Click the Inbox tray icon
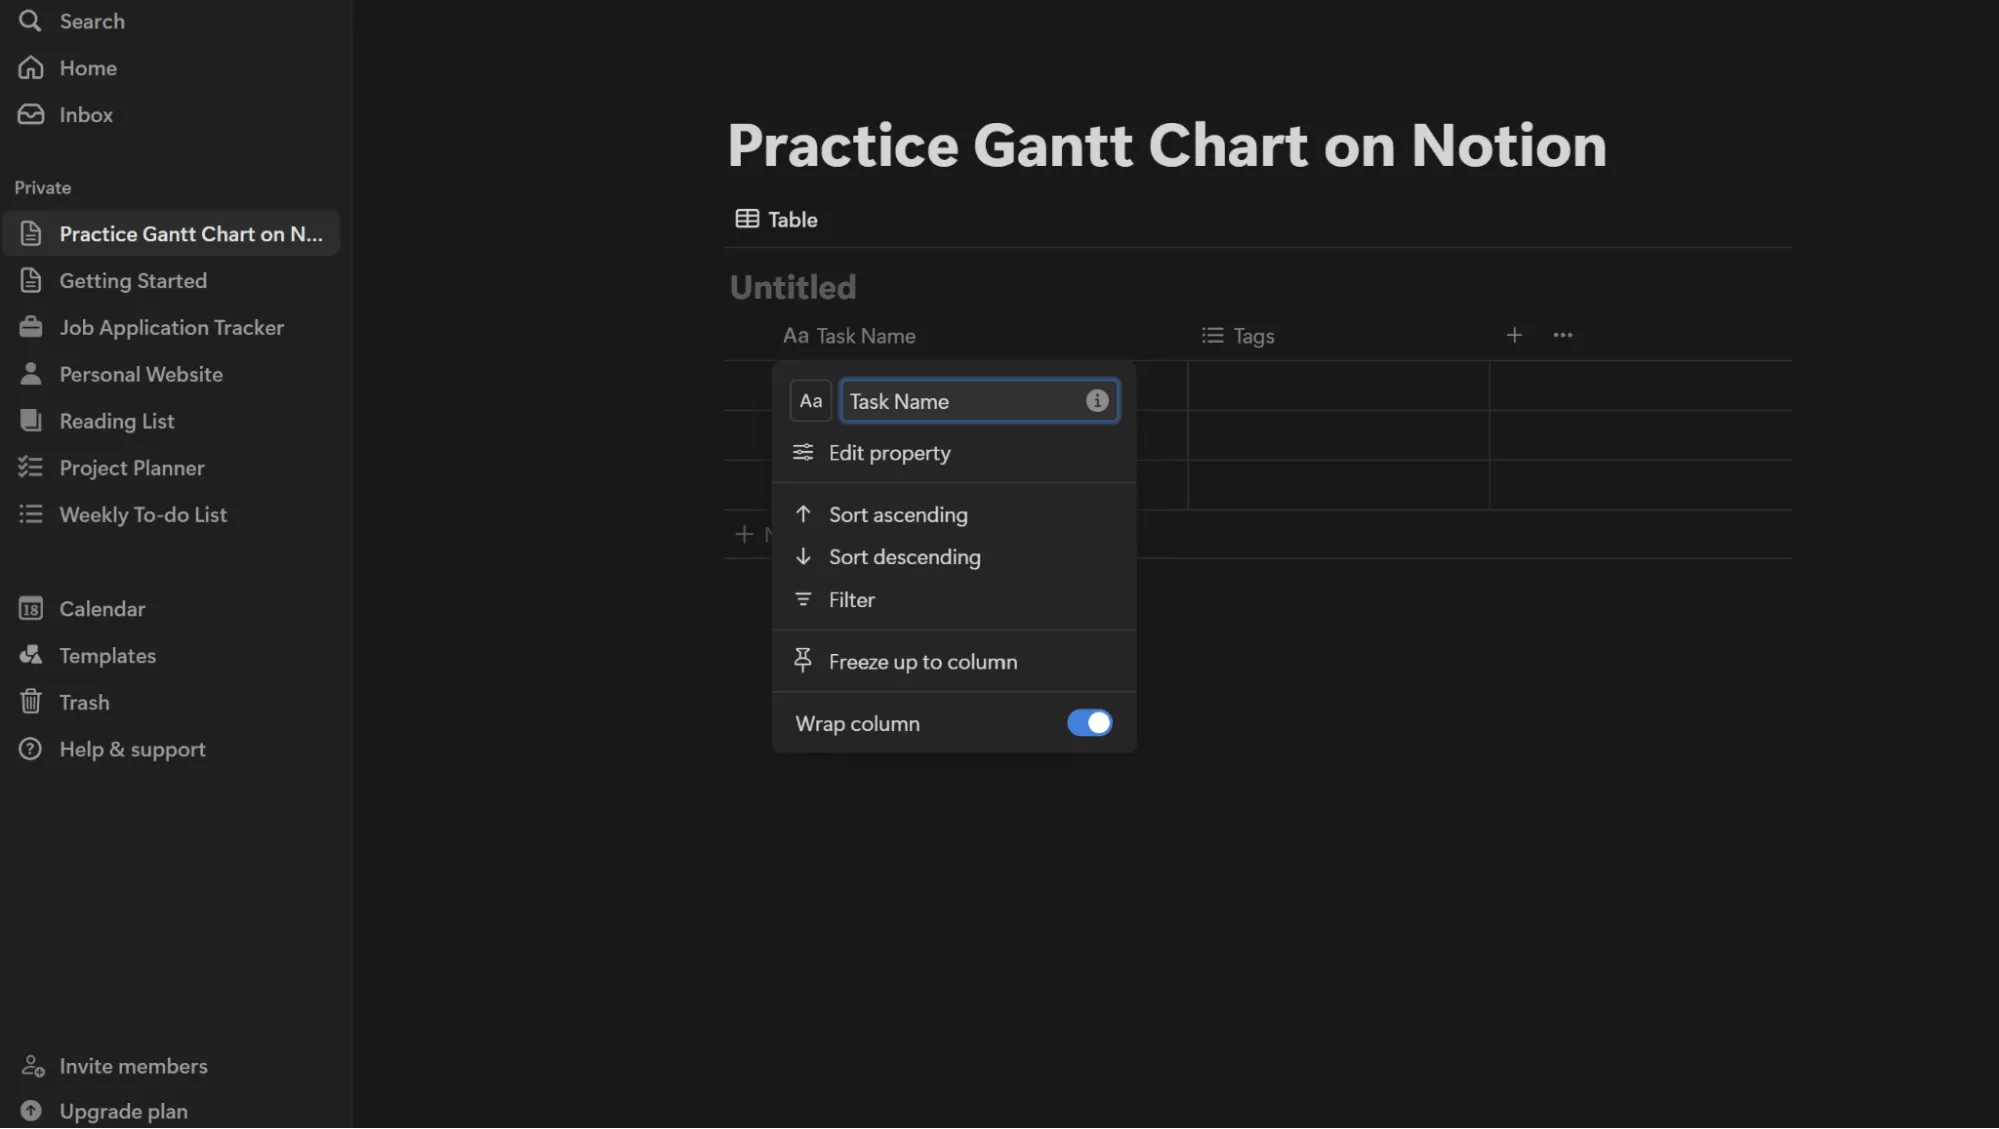The image size is (1999, 1129). [30, 115]
